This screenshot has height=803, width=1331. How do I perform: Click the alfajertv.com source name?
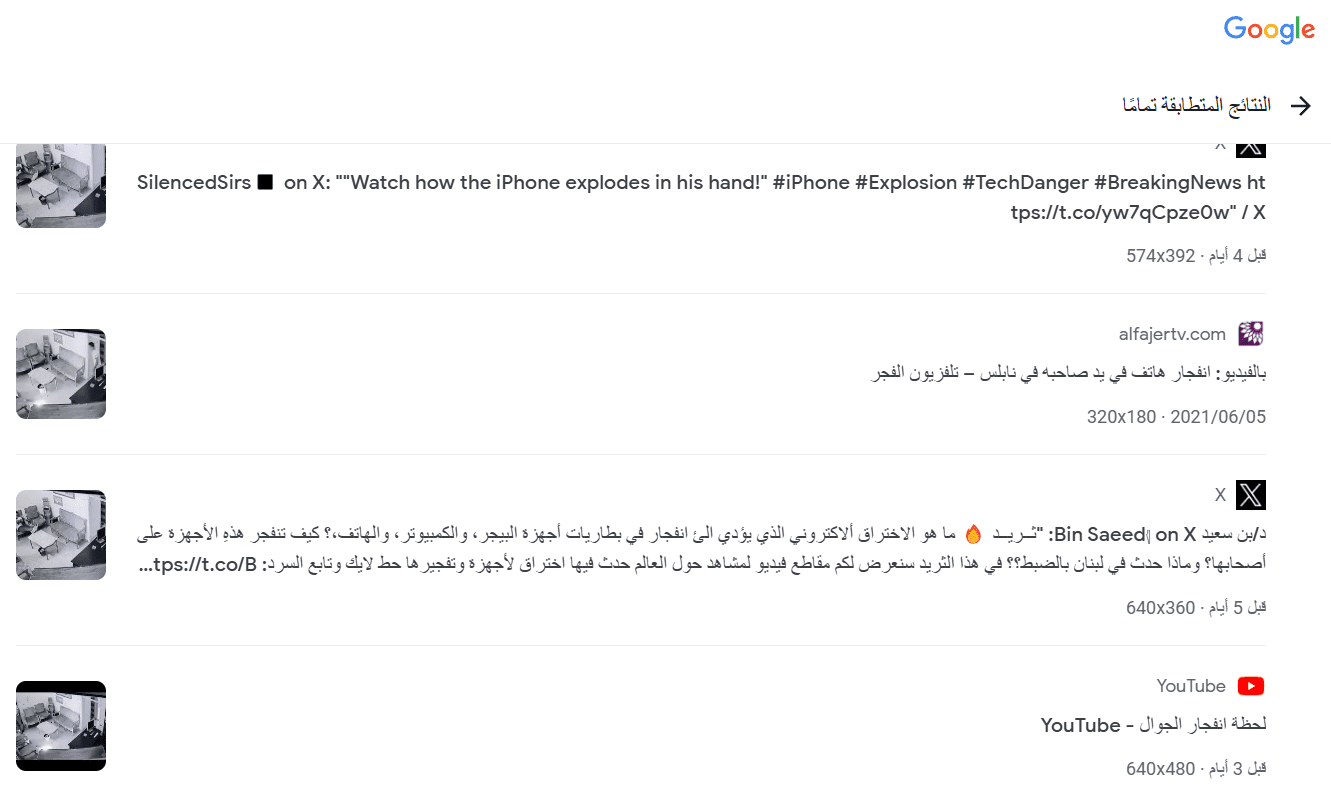tap(1172, 334)
